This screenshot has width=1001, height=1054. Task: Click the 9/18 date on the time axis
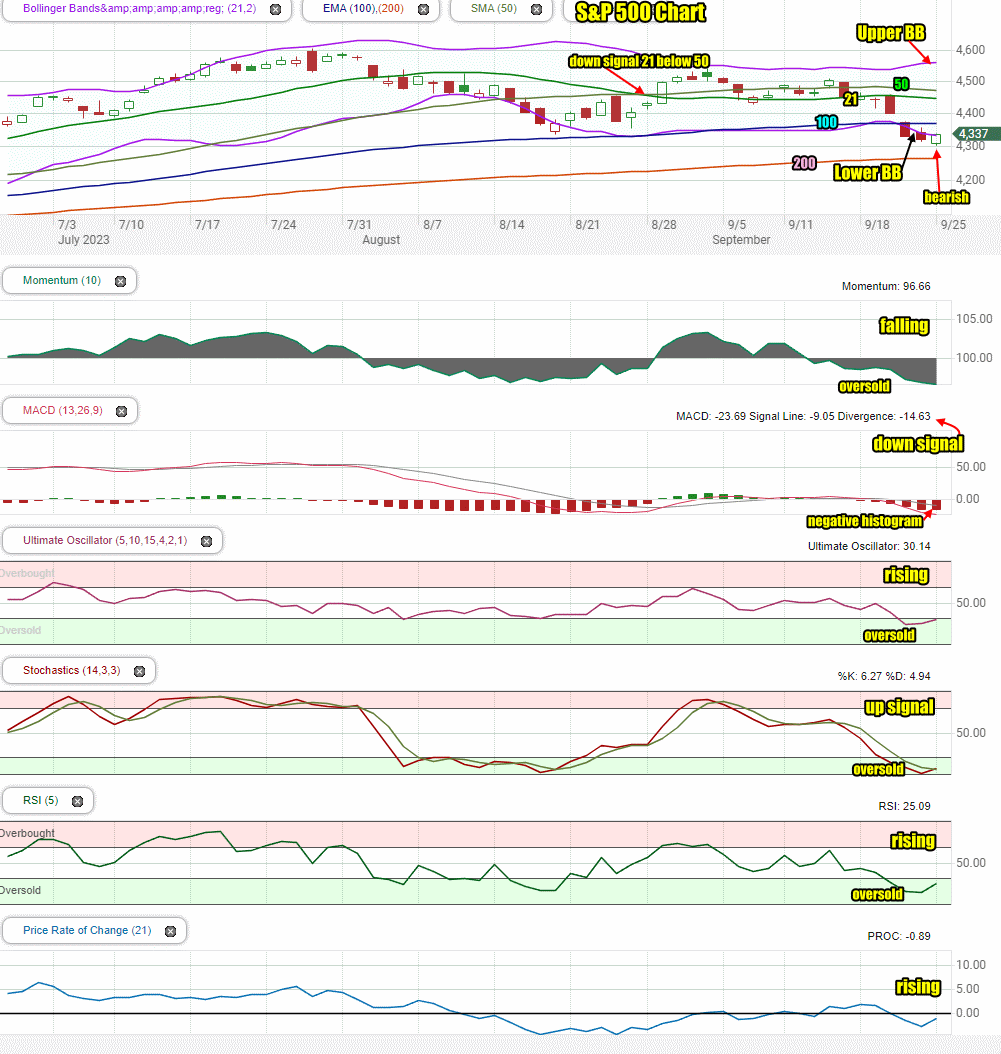pyautogui.click(x=877, y=225)
